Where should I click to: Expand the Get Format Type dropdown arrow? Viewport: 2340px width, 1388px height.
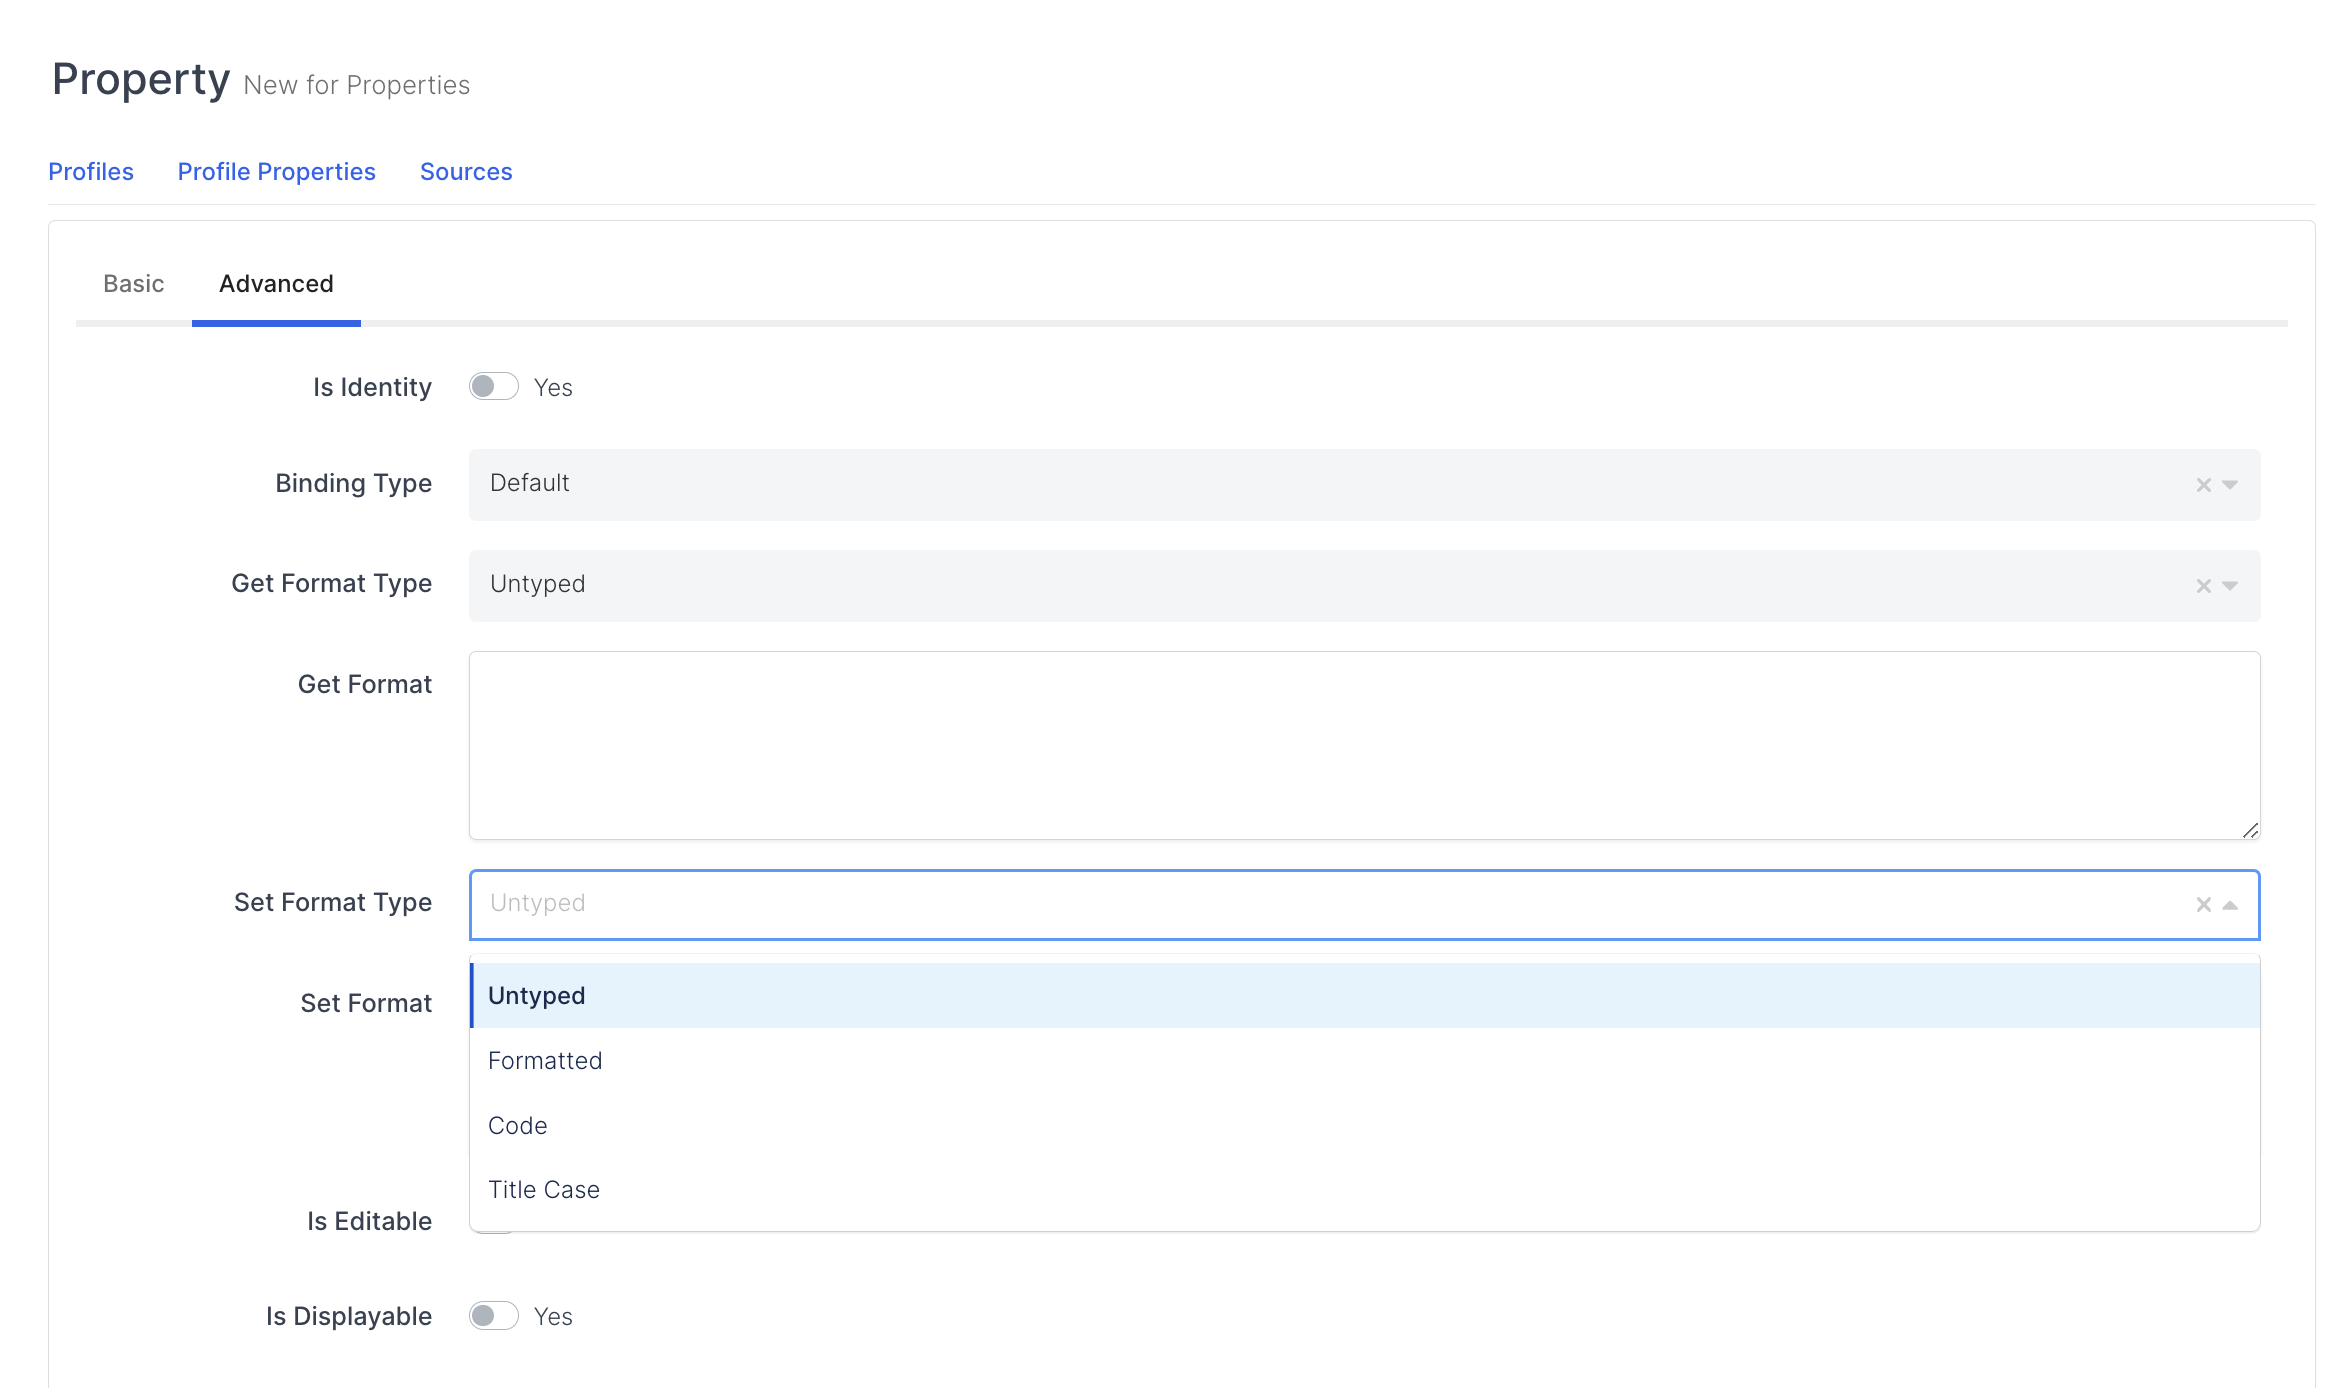[x=2230, y=586]
